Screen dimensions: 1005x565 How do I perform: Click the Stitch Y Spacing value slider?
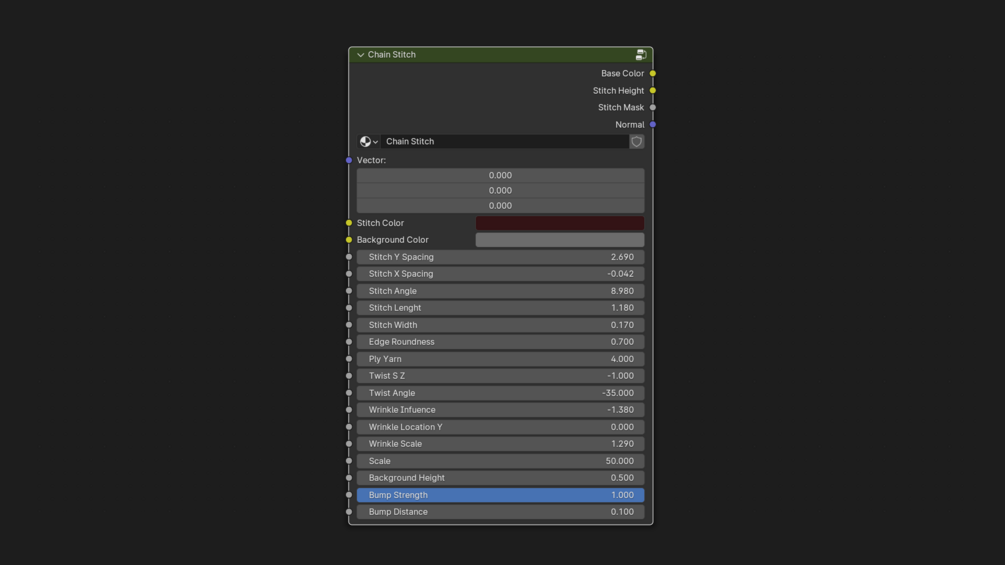click(x=500, y=257)
